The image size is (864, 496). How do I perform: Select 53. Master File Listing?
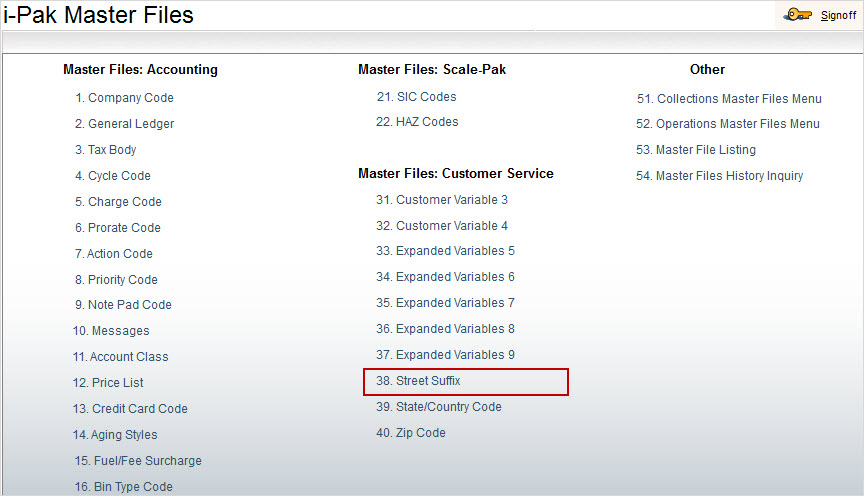click(x=696, y=150)
